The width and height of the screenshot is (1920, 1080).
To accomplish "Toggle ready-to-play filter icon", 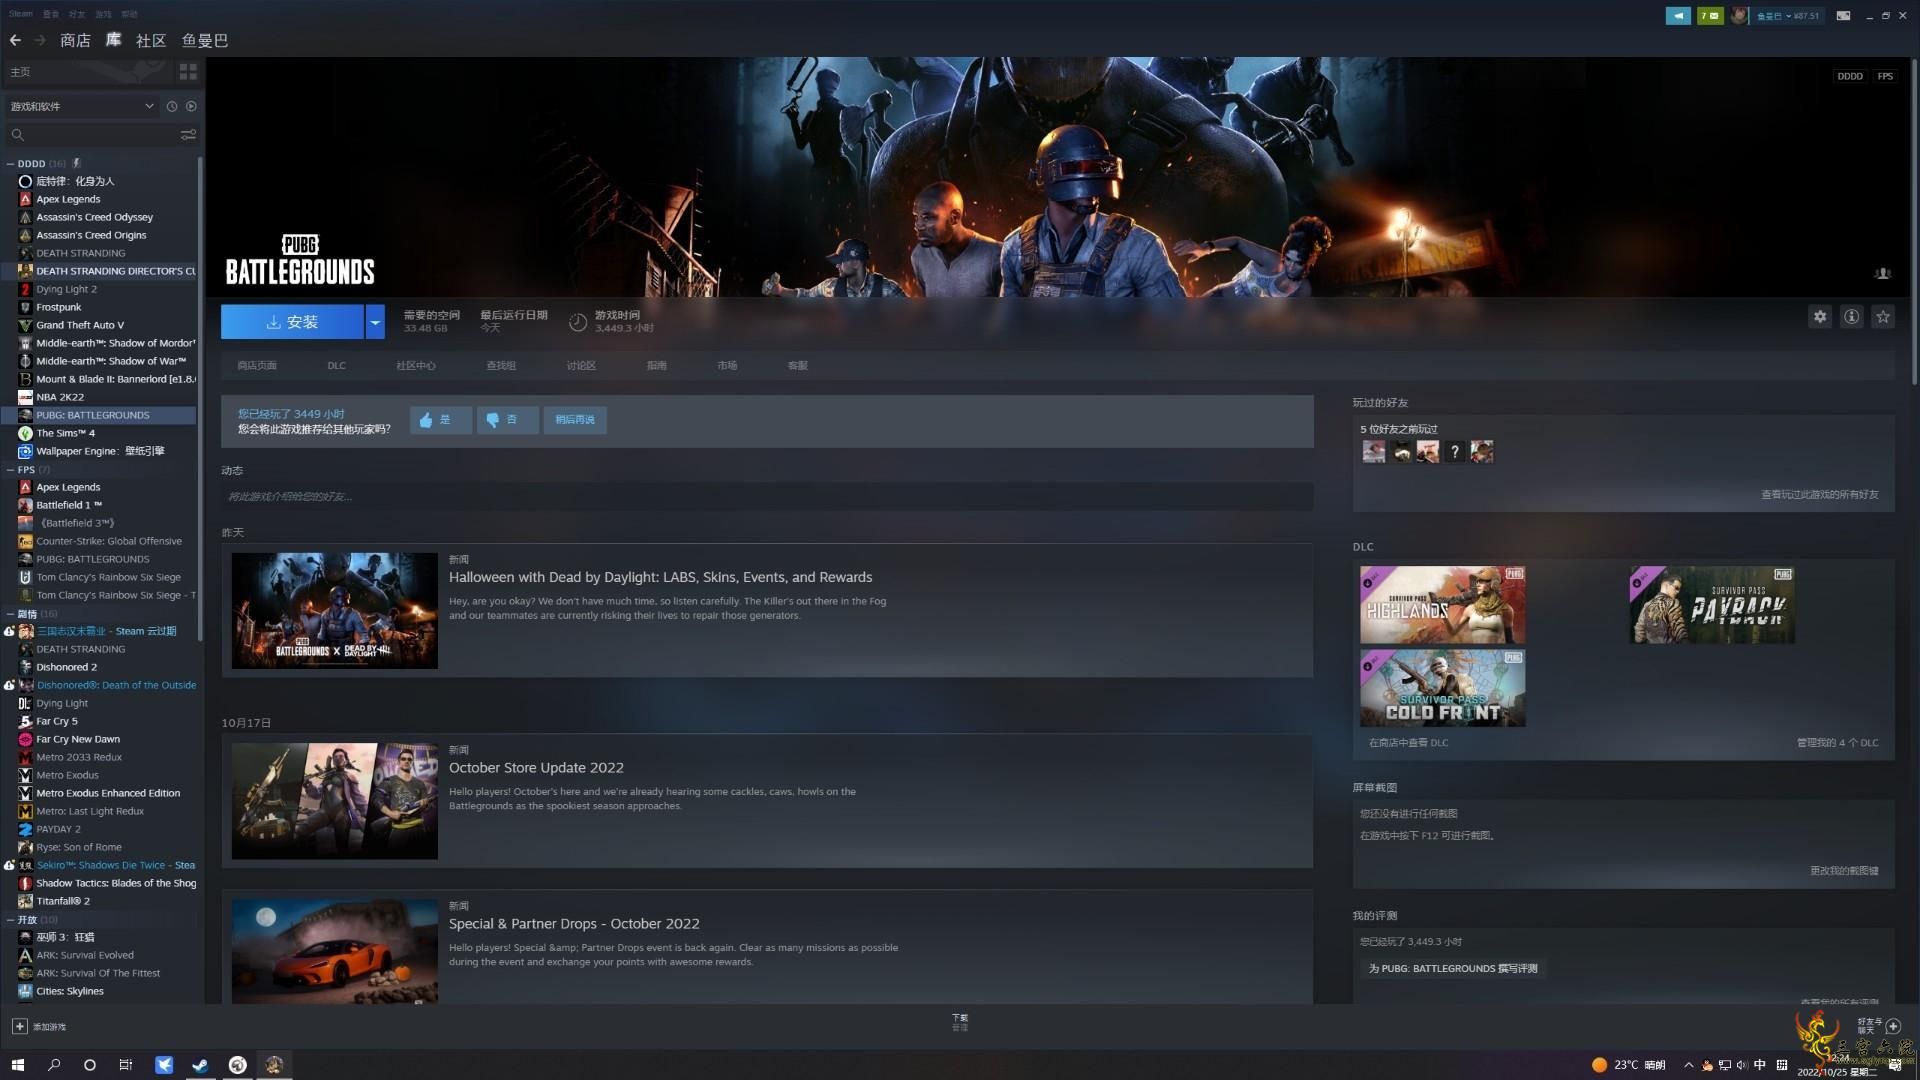I will 191,106.
